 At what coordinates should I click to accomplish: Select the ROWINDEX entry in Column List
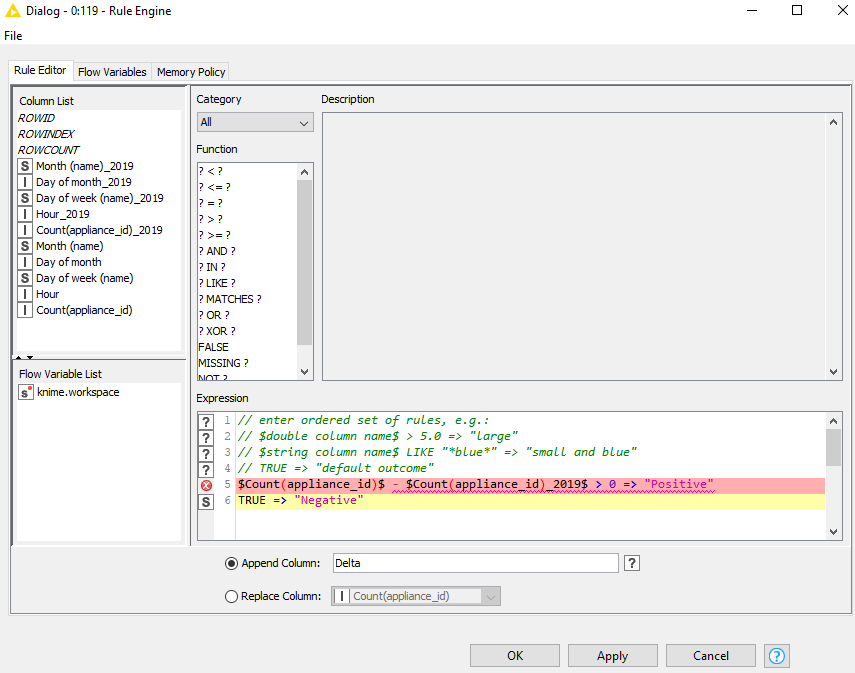coord(46,134)
